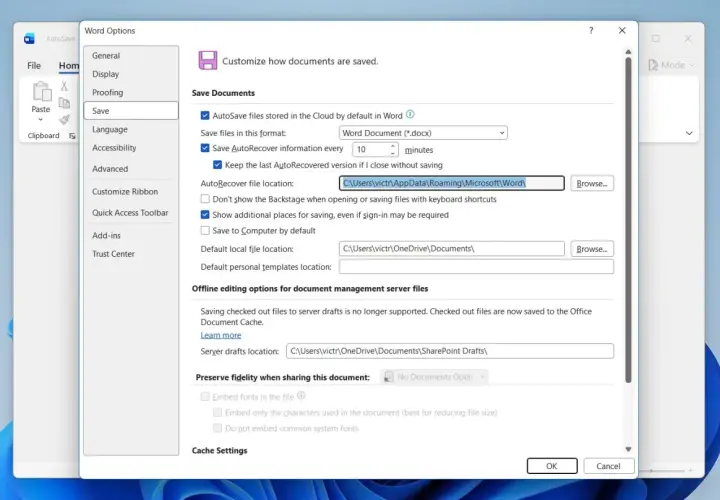Click the help question mark in Word Options
Image resolution: width=720 pixels, height=500 pixels.
[591, 30]
